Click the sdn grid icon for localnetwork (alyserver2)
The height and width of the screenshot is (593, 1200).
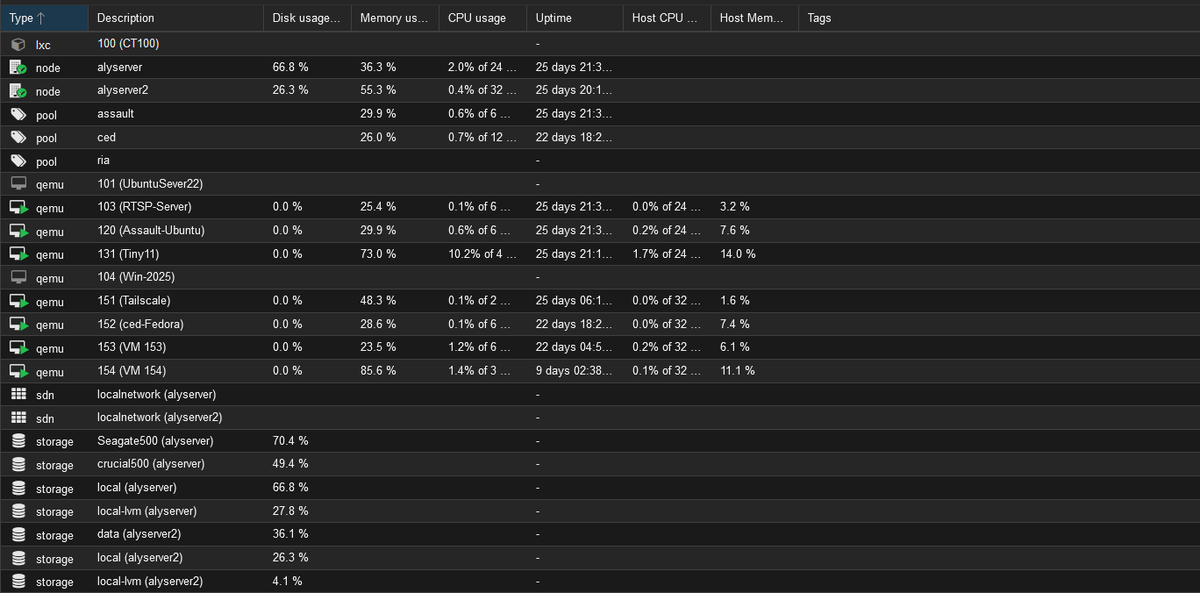[x=17, y=417]
